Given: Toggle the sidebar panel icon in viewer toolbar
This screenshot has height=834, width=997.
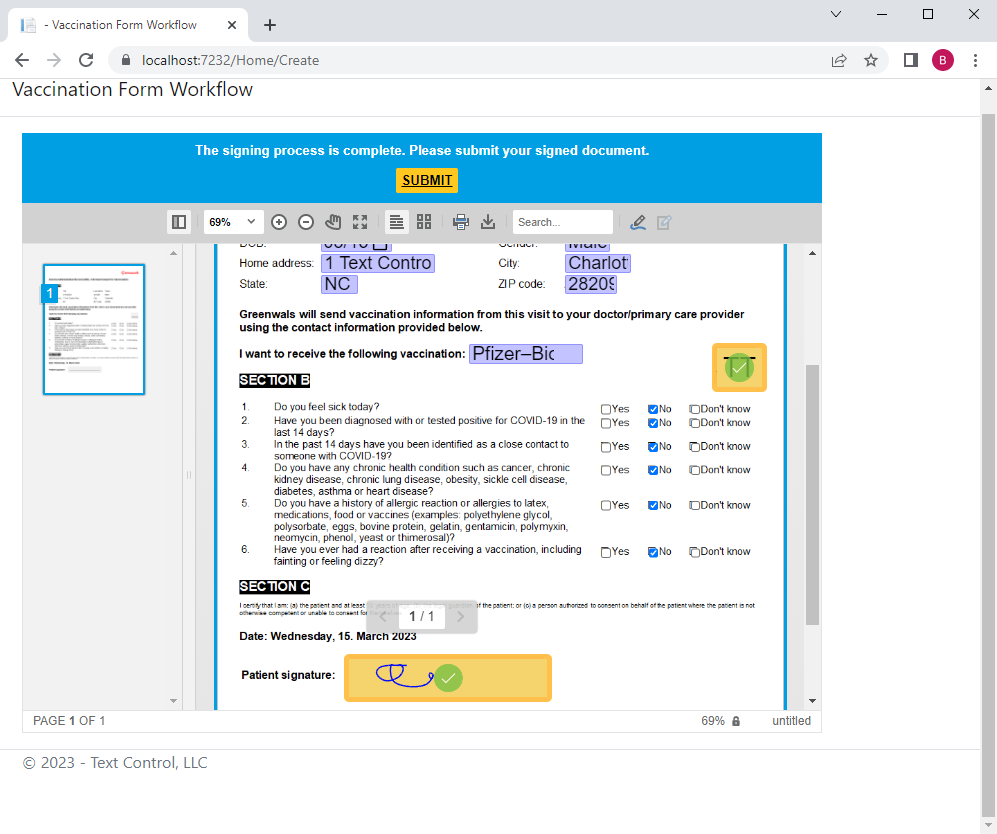Looking at the screenshot, I should 179,222.
